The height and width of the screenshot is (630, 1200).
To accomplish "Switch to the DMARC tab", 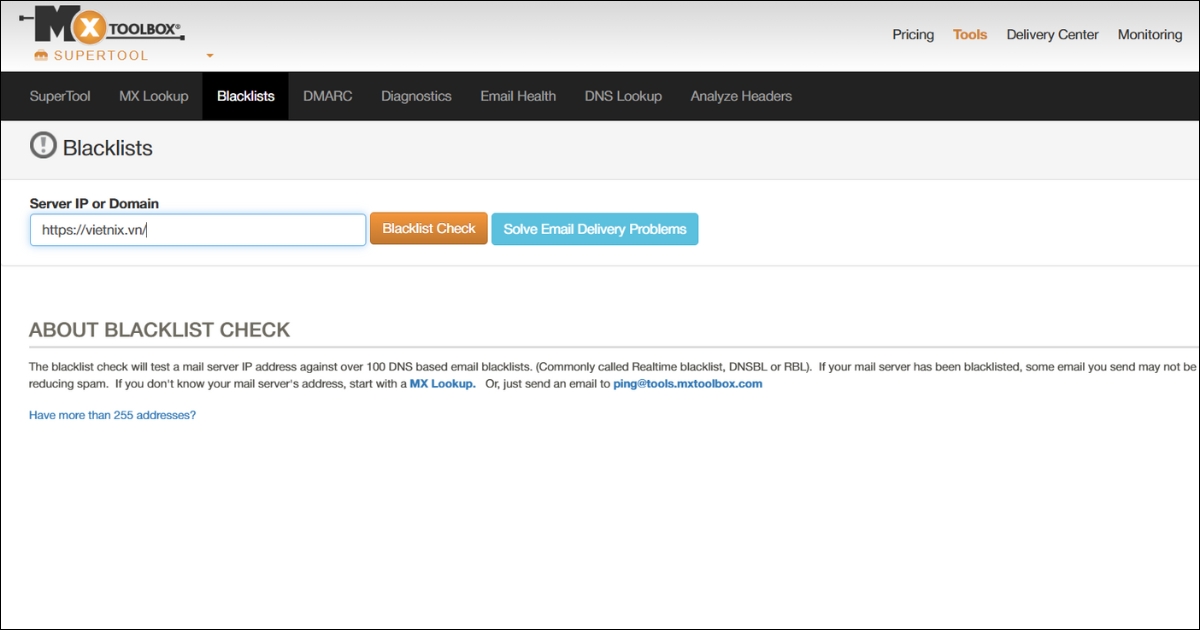I will point(327,95).
